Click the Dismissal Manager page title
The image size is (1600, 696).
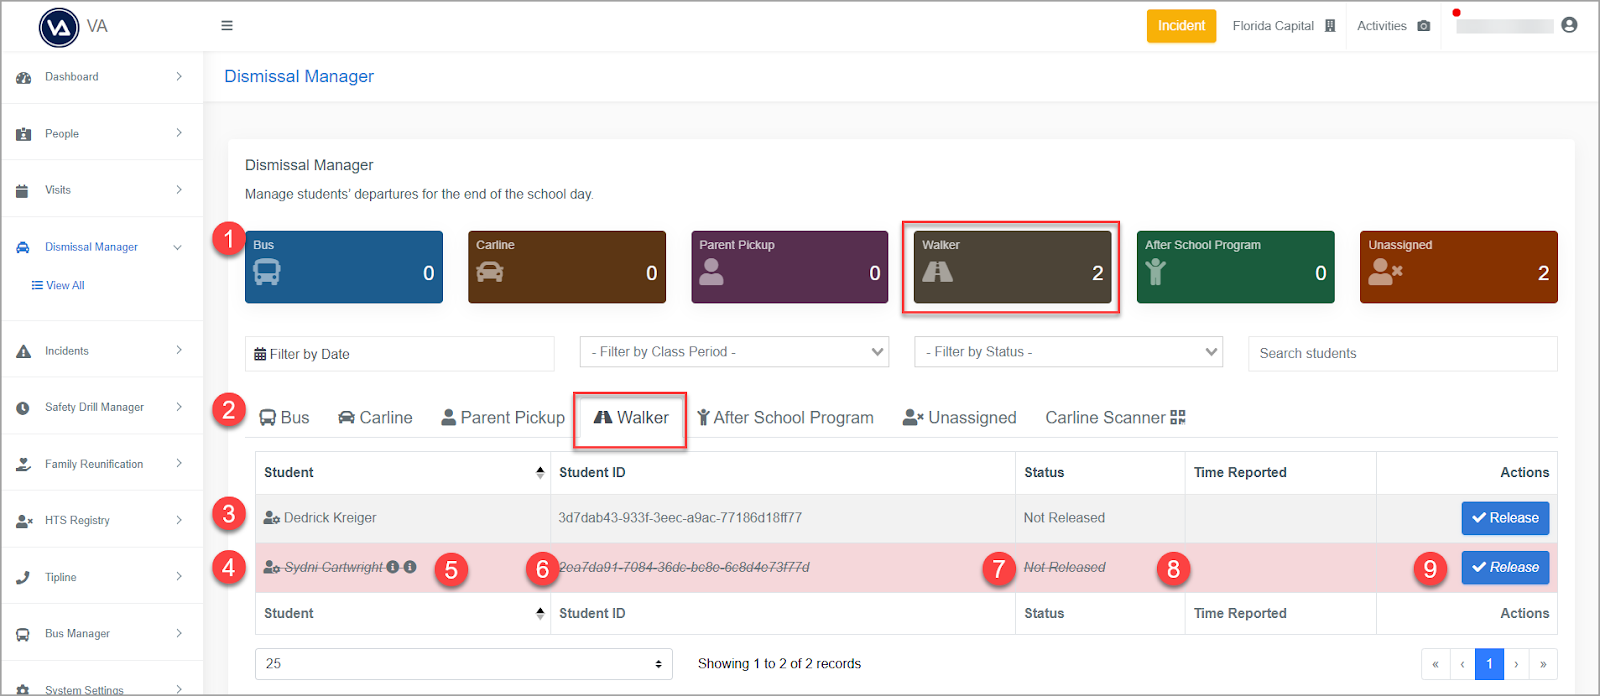299,76
